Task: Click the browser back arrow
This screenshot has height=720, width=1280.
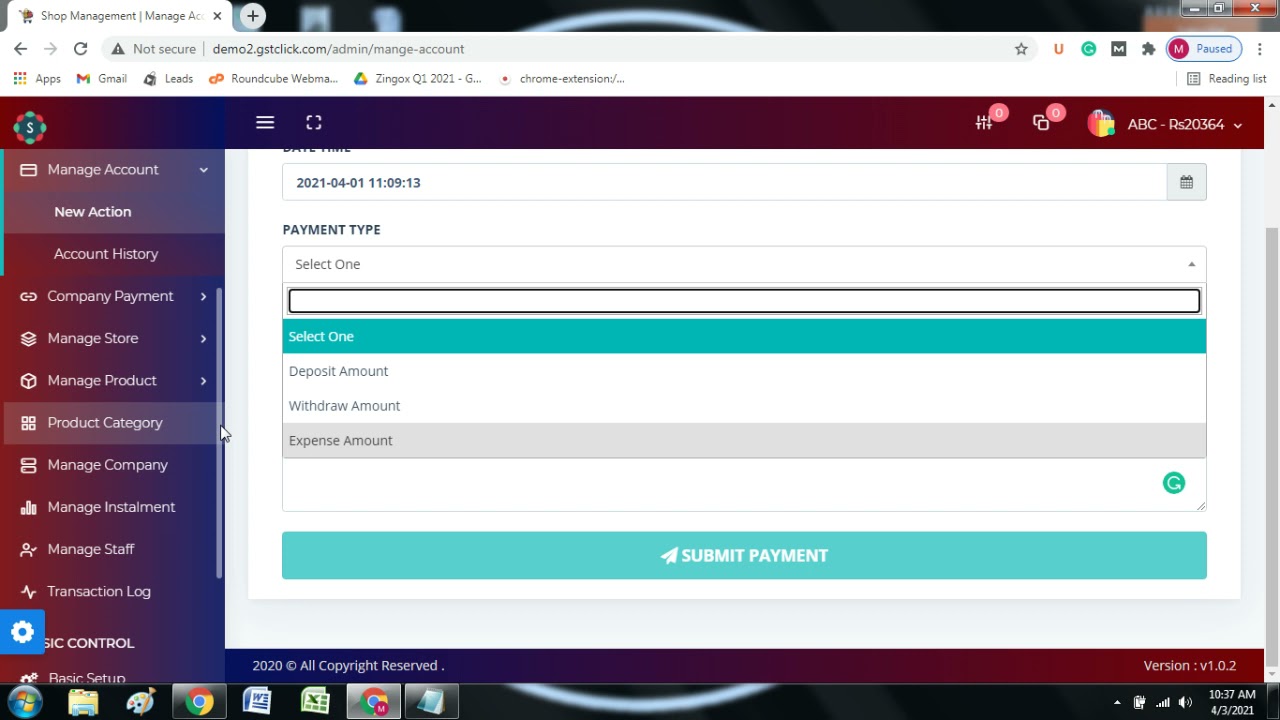Action: coord(21,49)
